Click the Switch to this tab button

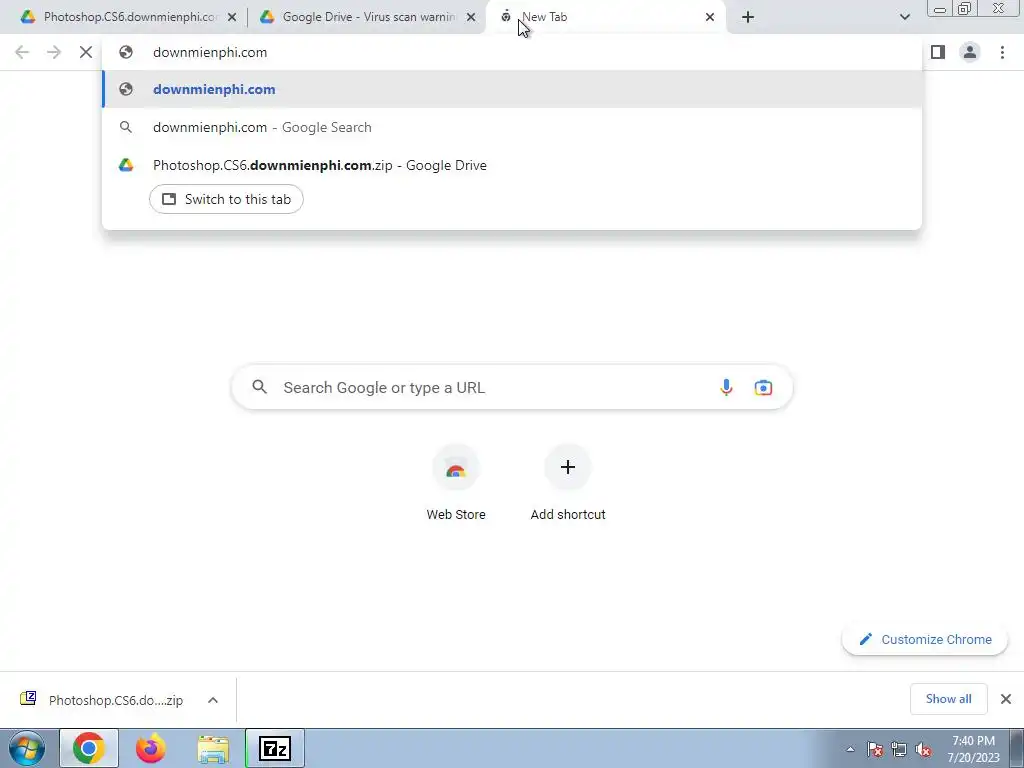[x=226, y=199]
